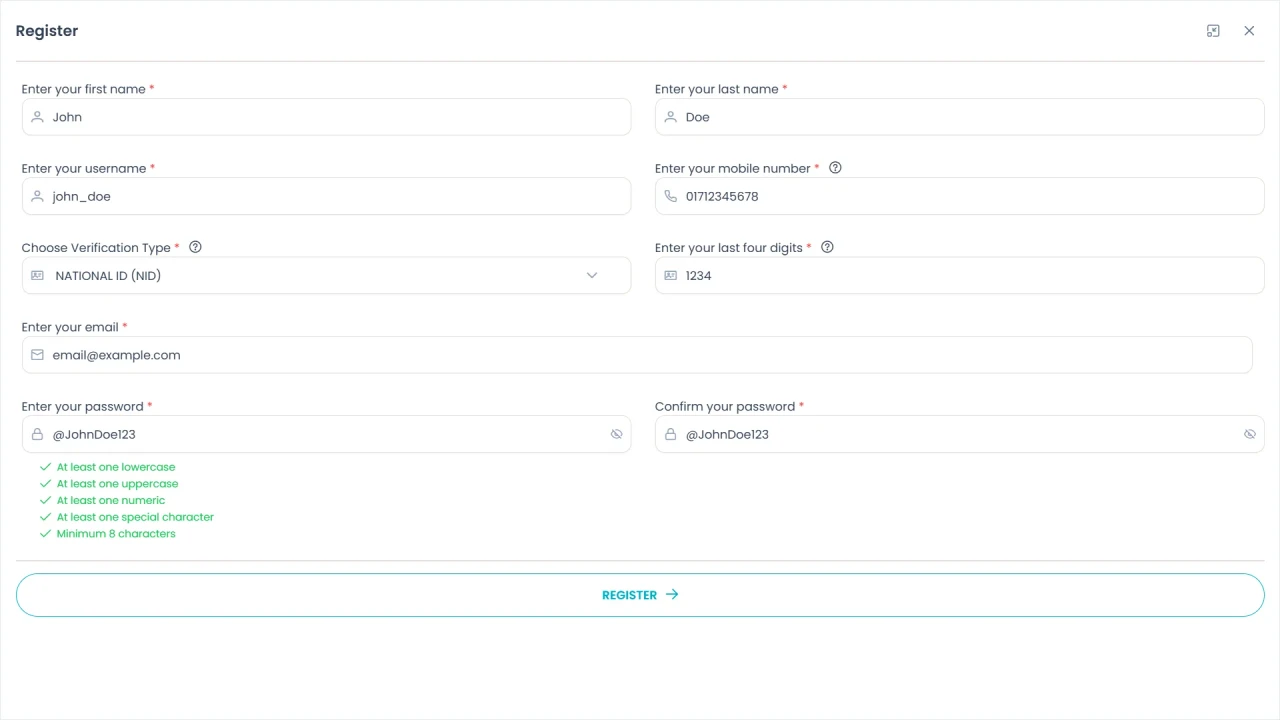Click the ID card icon in Verification Type

click(x=37, y=275)
